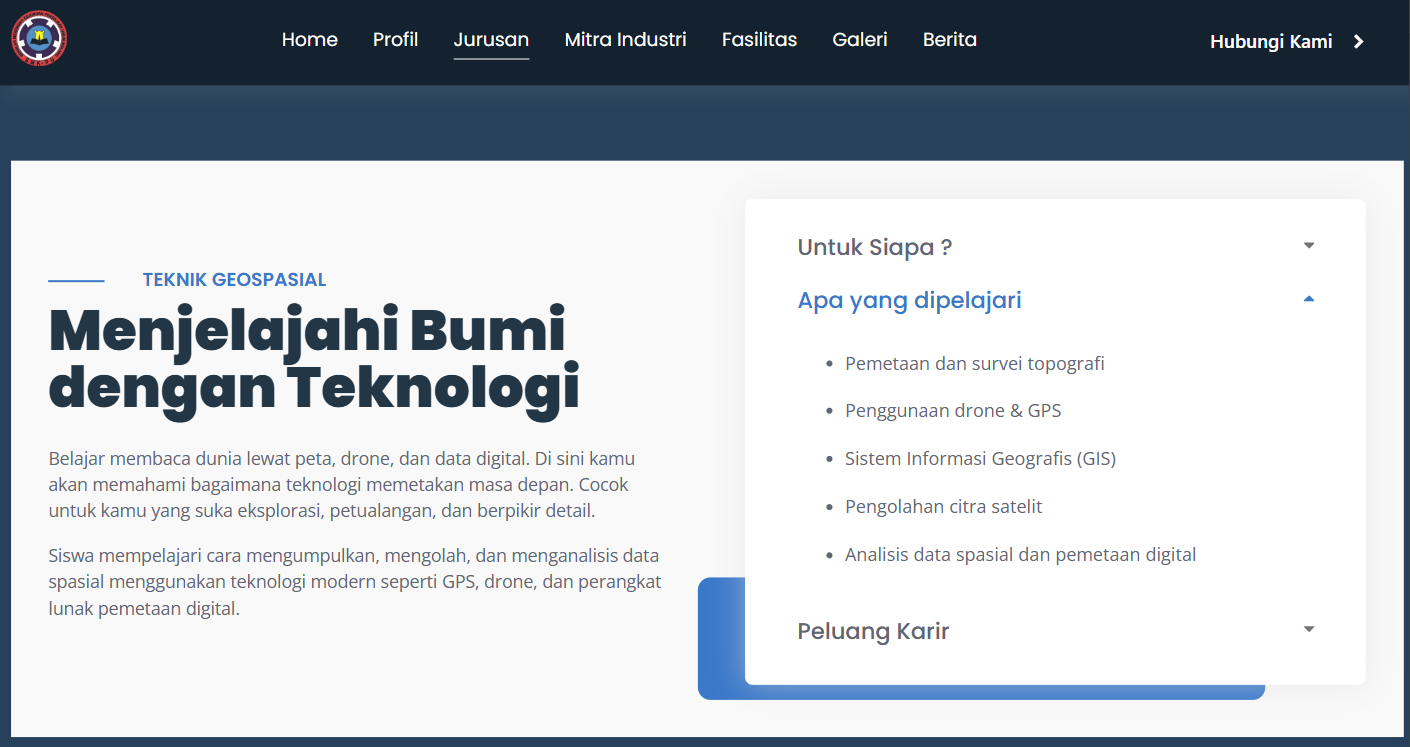Viewport: 1410px width, 747px height.
Task: Collapse Apa yang dipelajari using its up arrow
Action: click(x=1309, y=299)
